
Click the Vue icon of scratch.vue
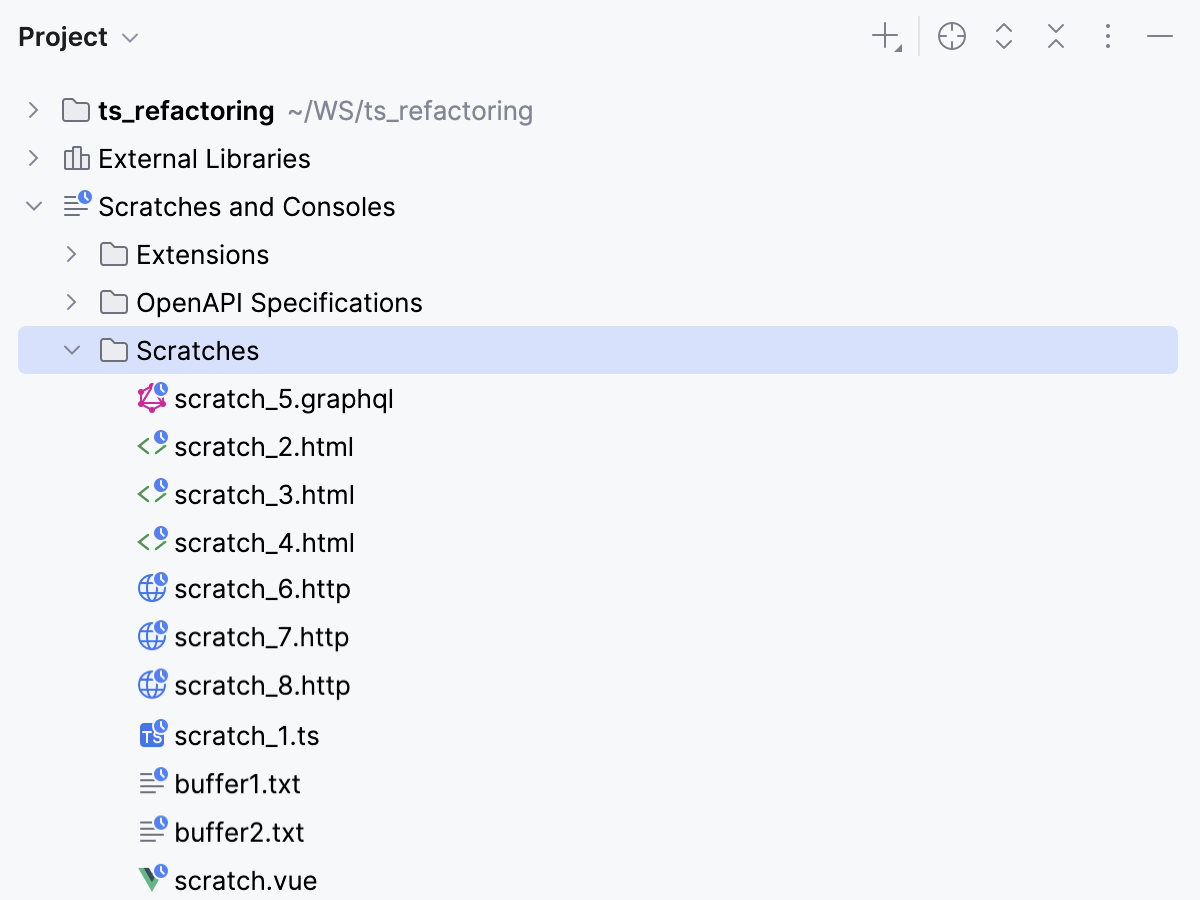point(152,879)
